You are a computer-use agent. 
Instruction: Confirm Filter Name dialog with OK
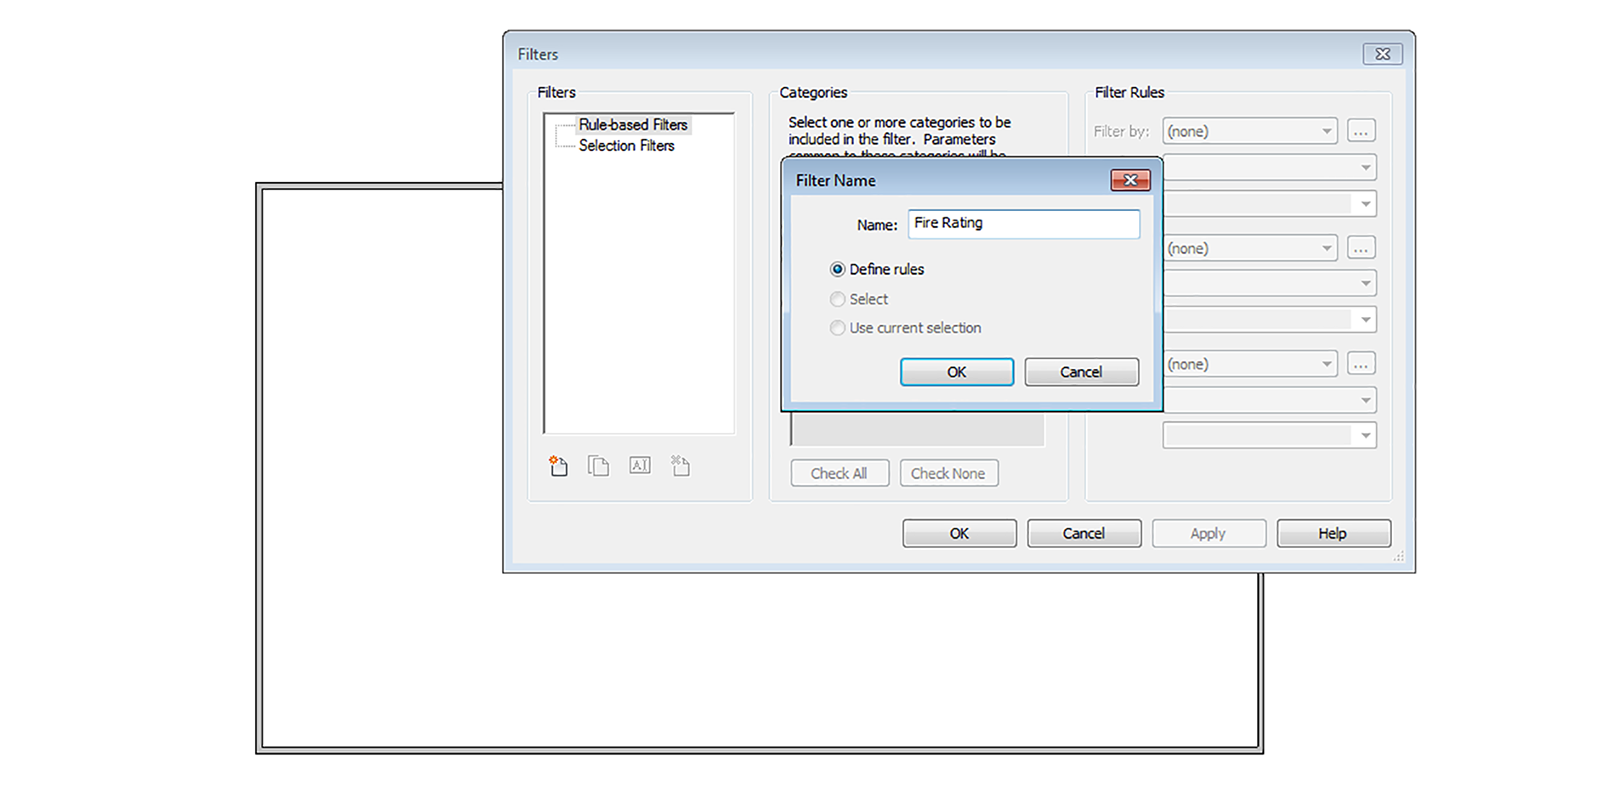click(x=956, y=372)
